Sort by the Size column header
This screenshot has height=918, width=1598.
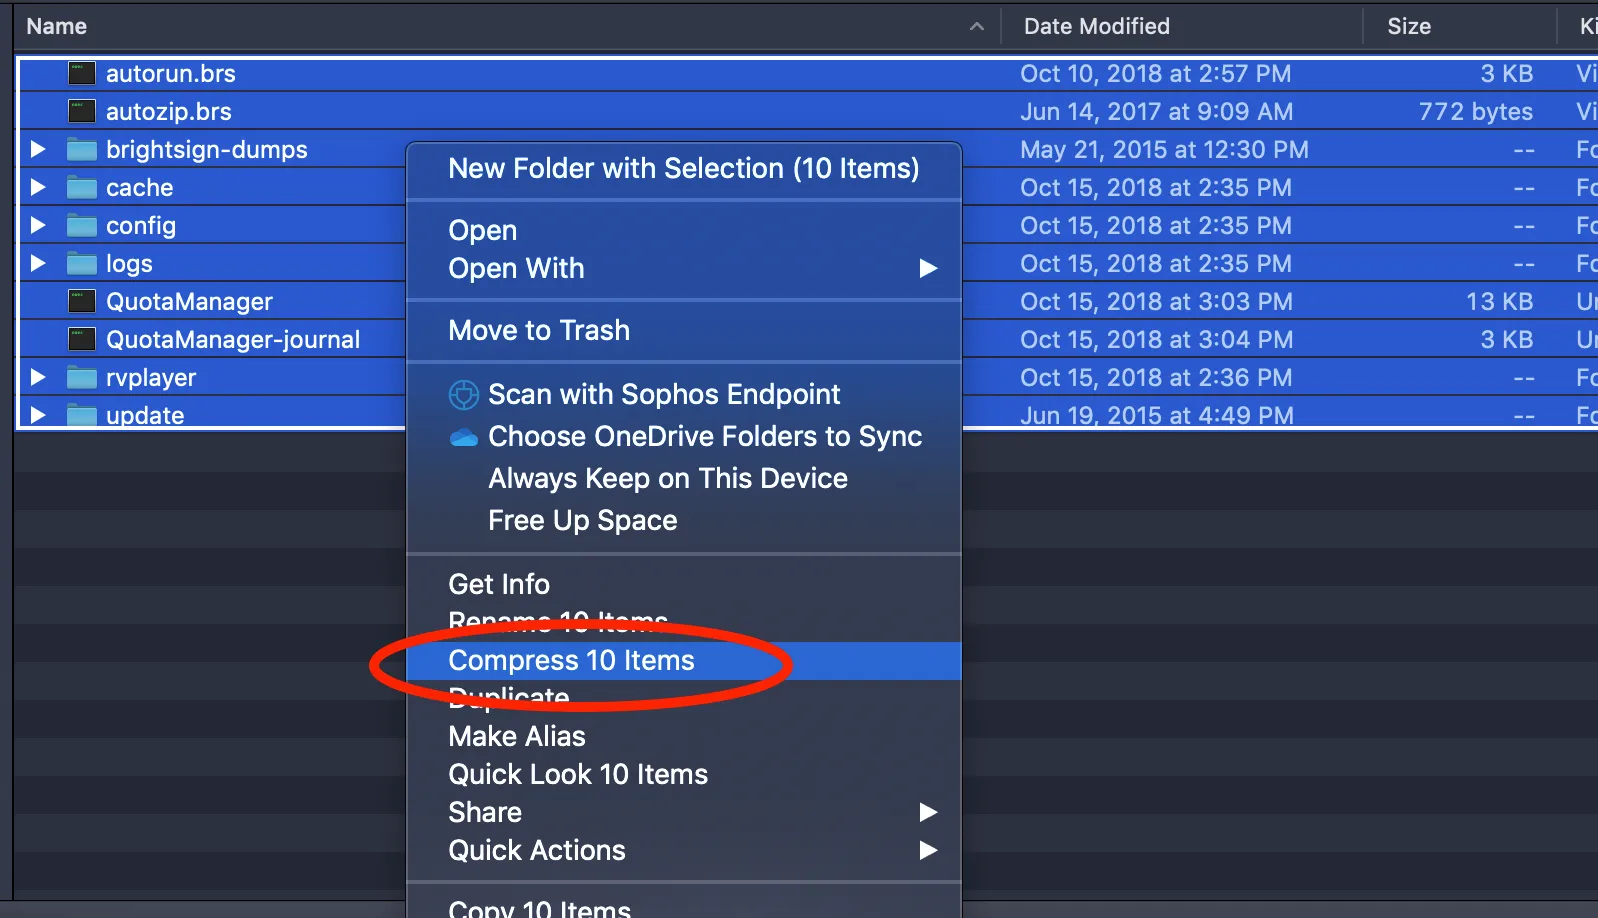(1409, 26)
